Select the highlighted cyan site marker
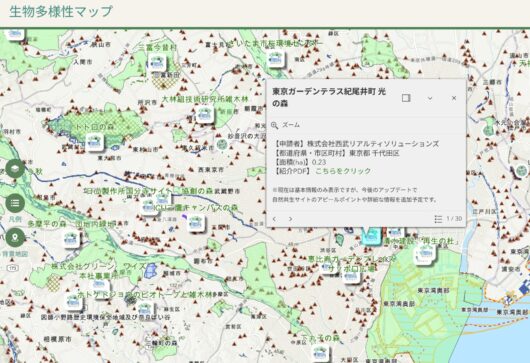530x363 pixels. click(371, 236)
